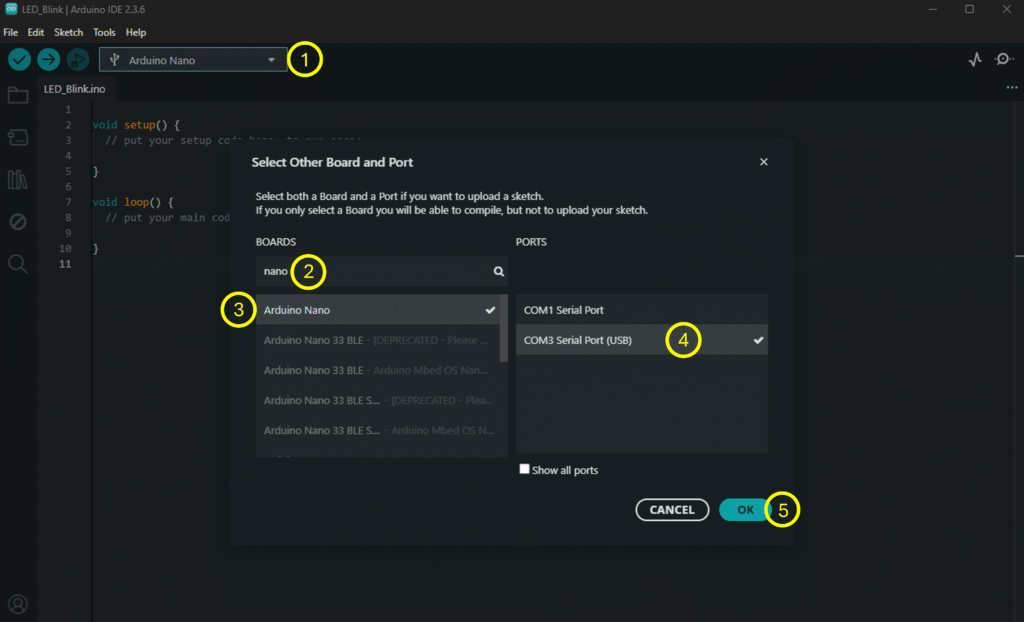Open the Sketch menu

[69, 32]
